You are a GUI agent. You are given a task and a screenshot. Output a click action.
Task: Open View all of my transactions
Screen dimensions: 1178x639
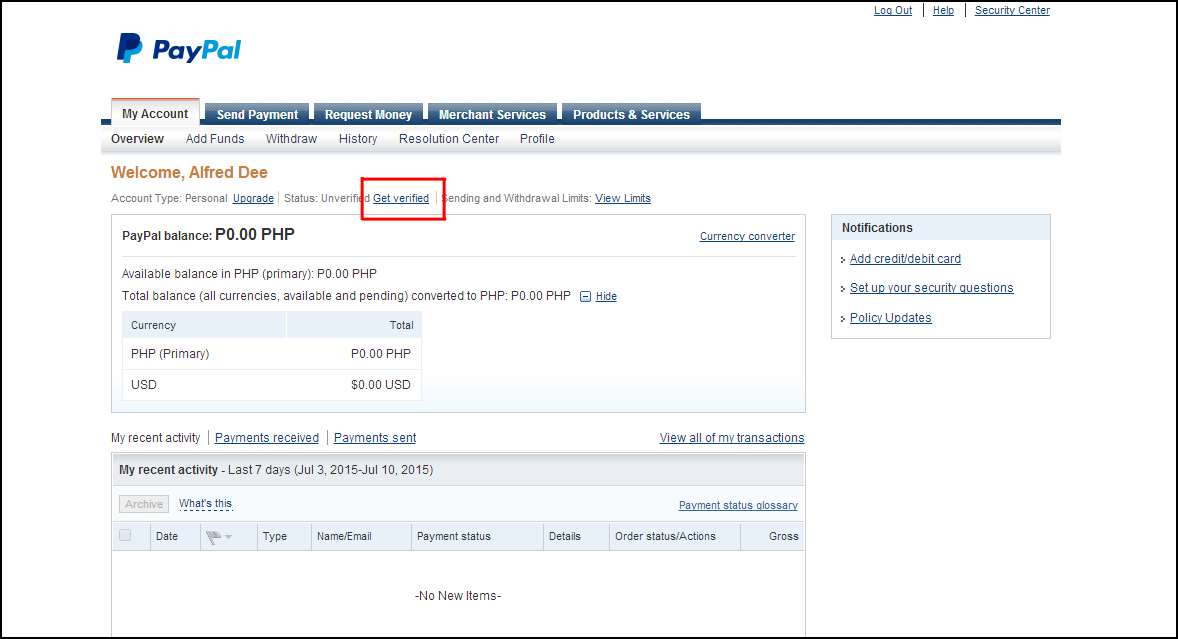point(732,438)
